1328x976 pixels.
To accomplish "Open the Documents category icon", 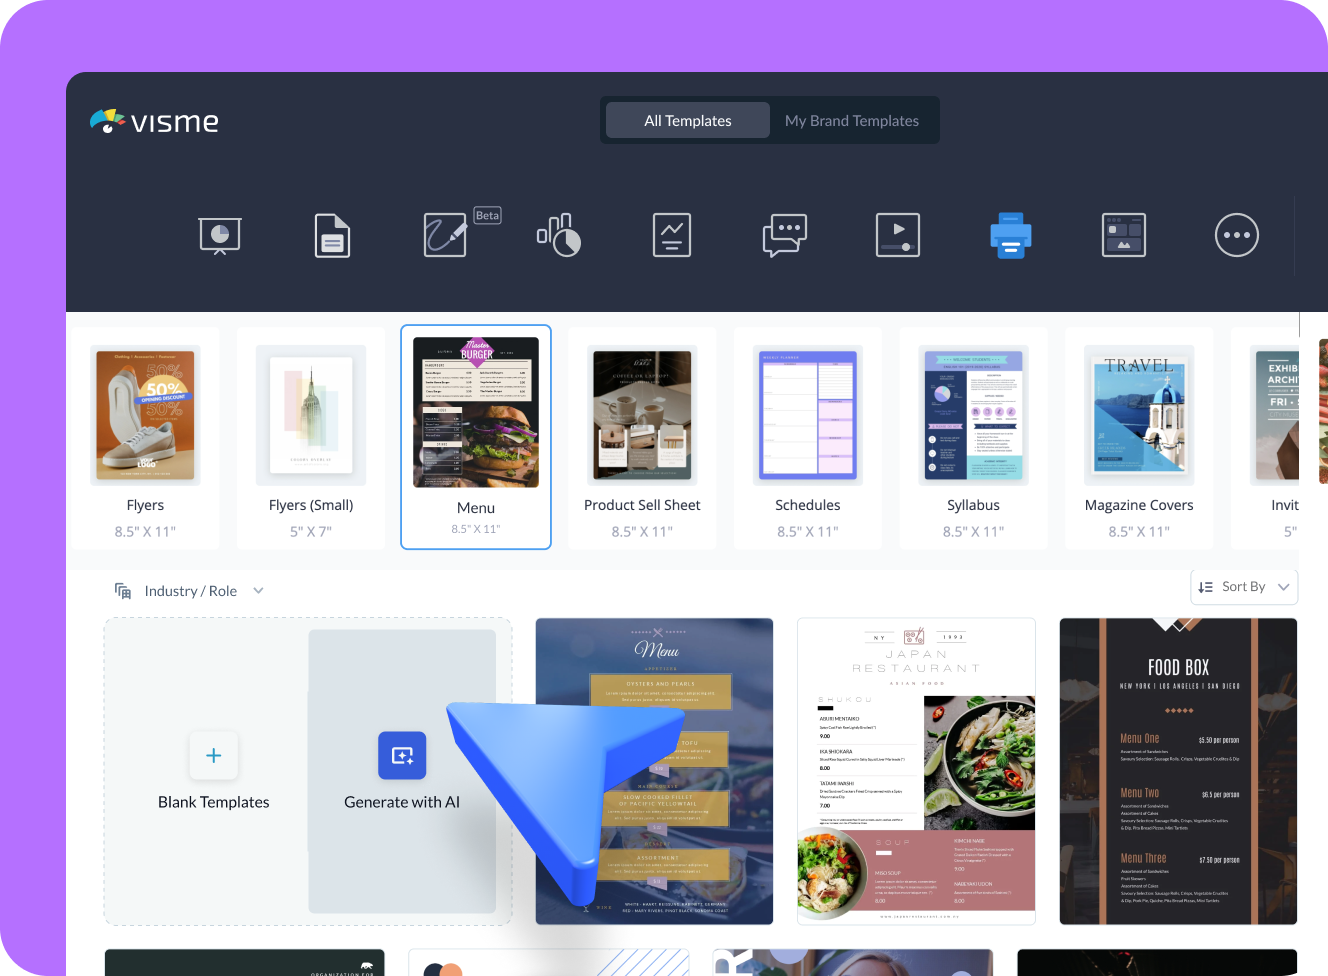I will [332, 236].
